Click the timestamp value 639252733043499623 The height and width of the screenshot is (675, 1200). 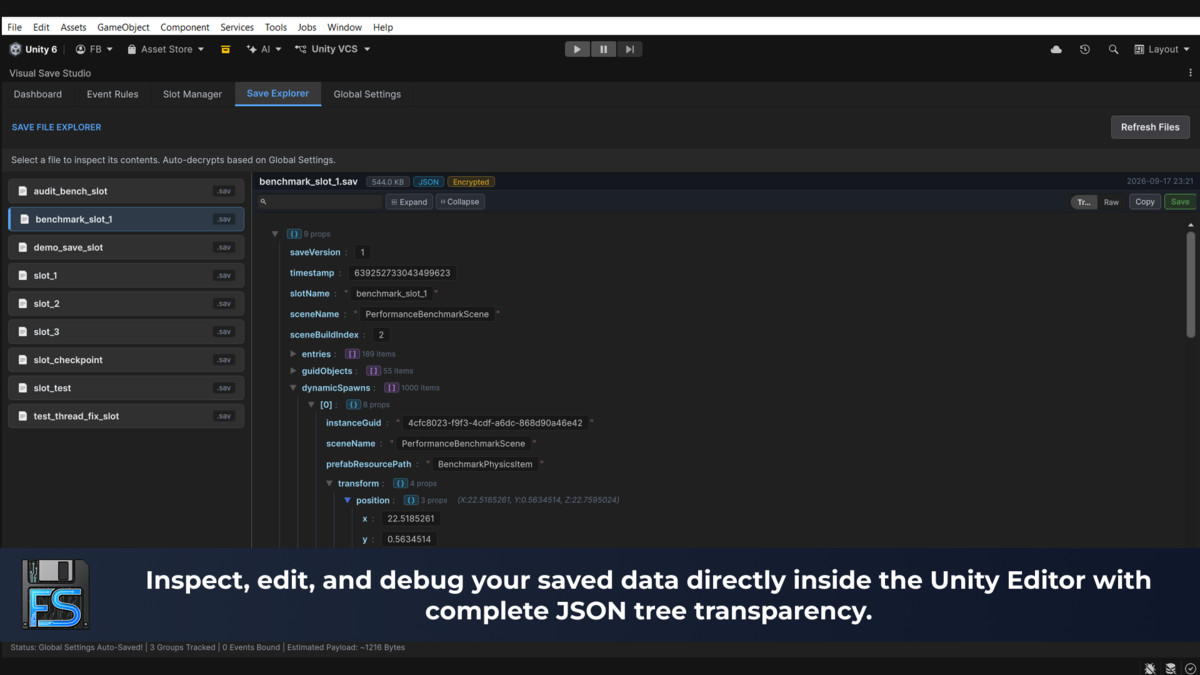[x=402, y=273]
